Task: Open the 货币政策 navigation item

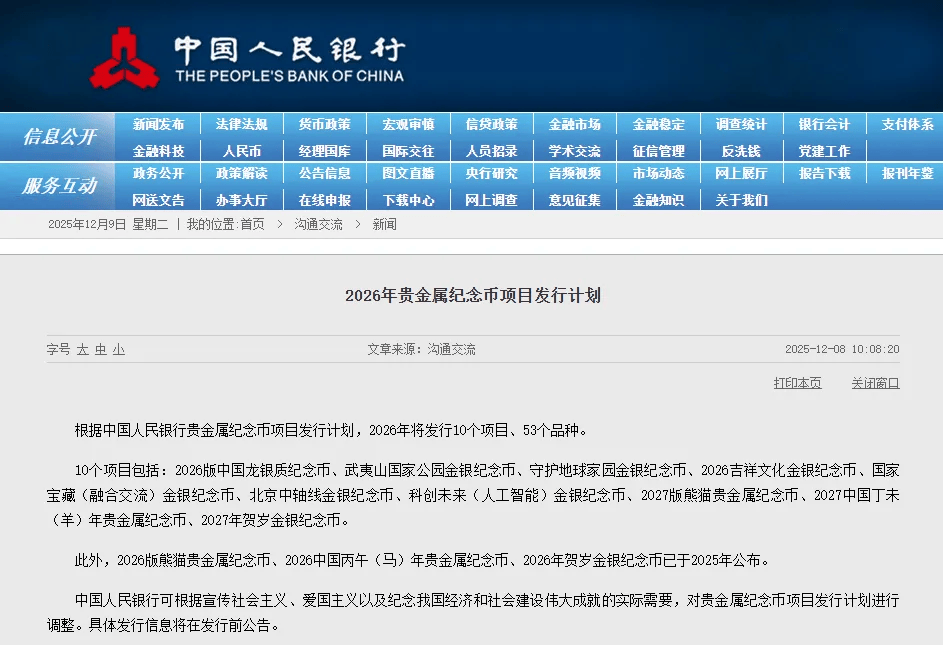Action: point(324,123)
